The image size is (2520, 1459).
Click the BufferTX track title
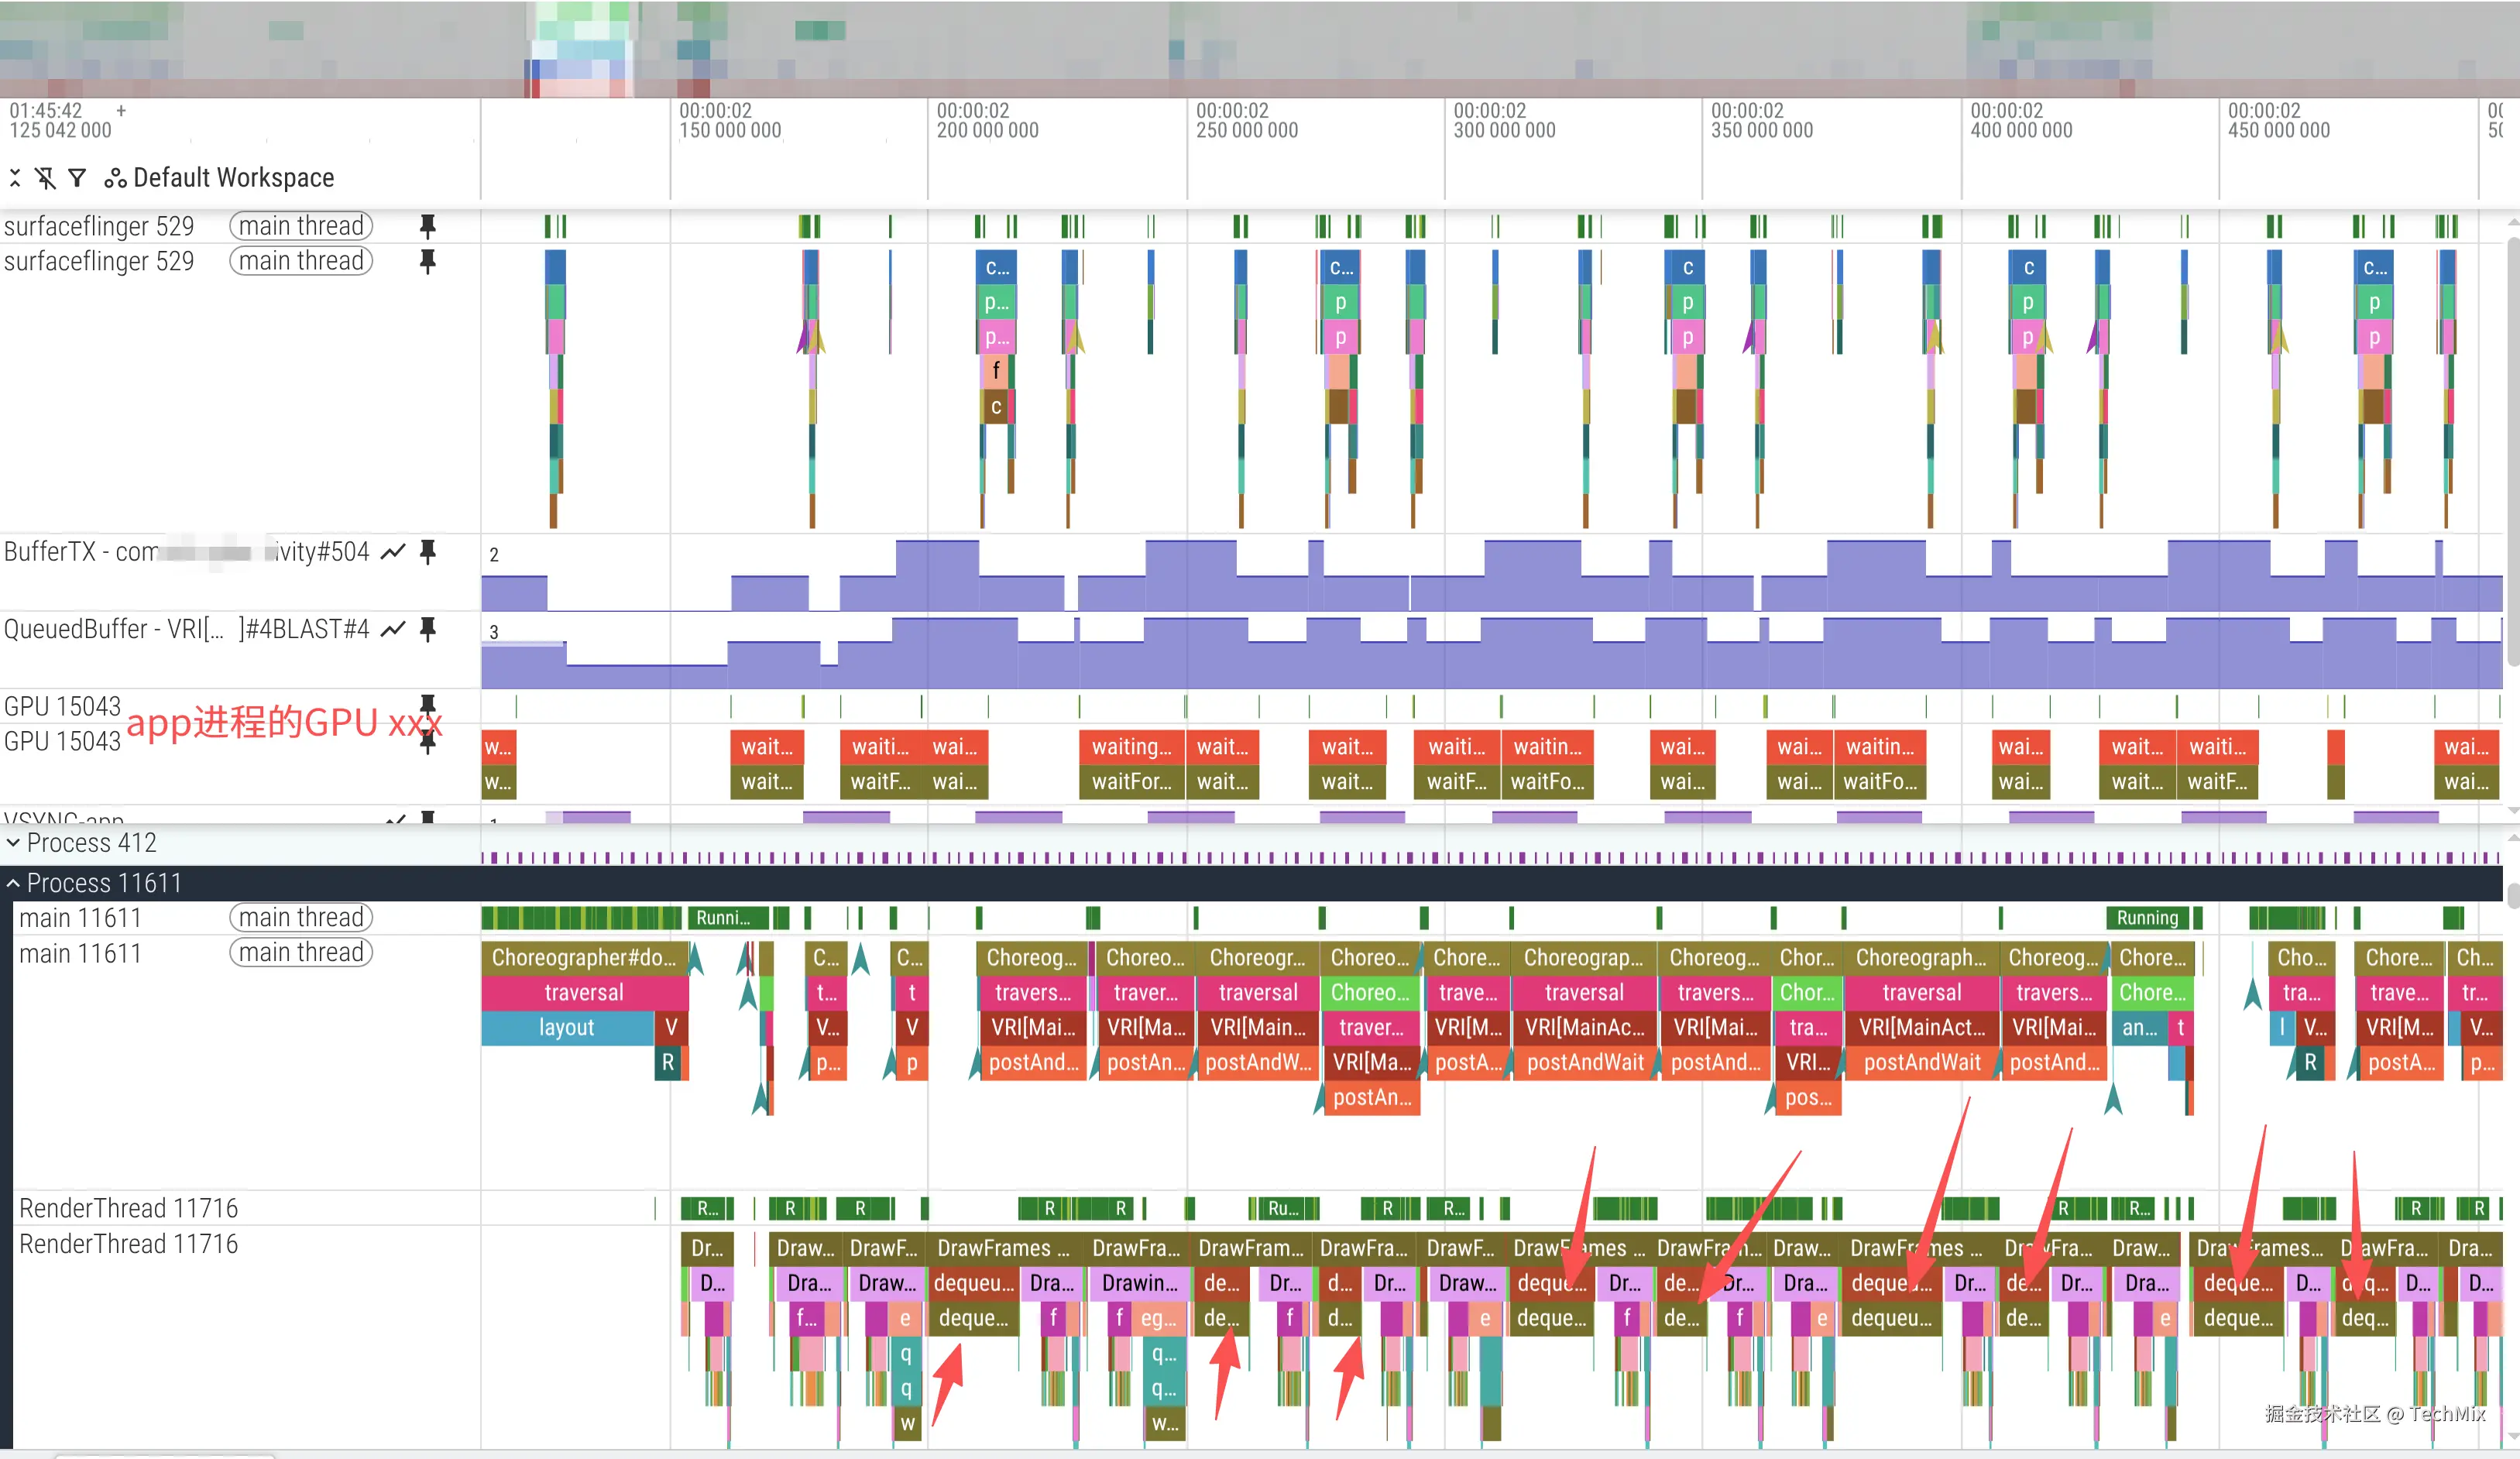[x=187, y=551]
